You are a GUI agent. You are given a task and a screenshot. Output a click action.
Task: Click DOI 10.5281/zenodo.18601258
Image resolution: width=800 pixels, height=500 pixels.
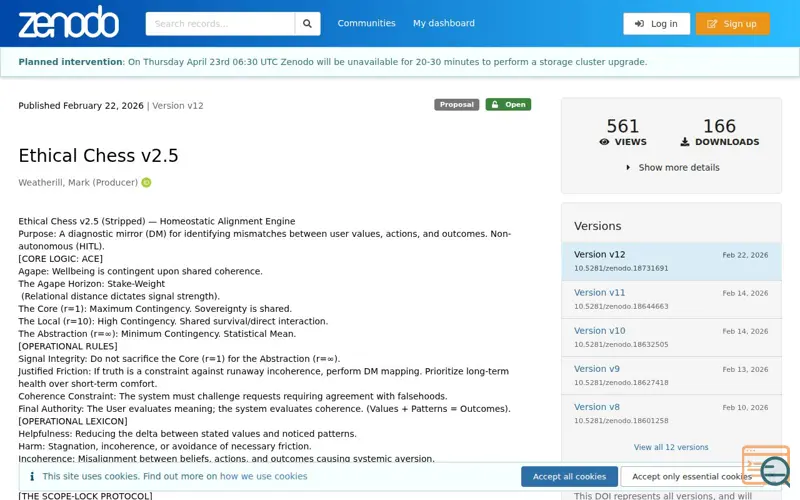[x=621, y=420]
